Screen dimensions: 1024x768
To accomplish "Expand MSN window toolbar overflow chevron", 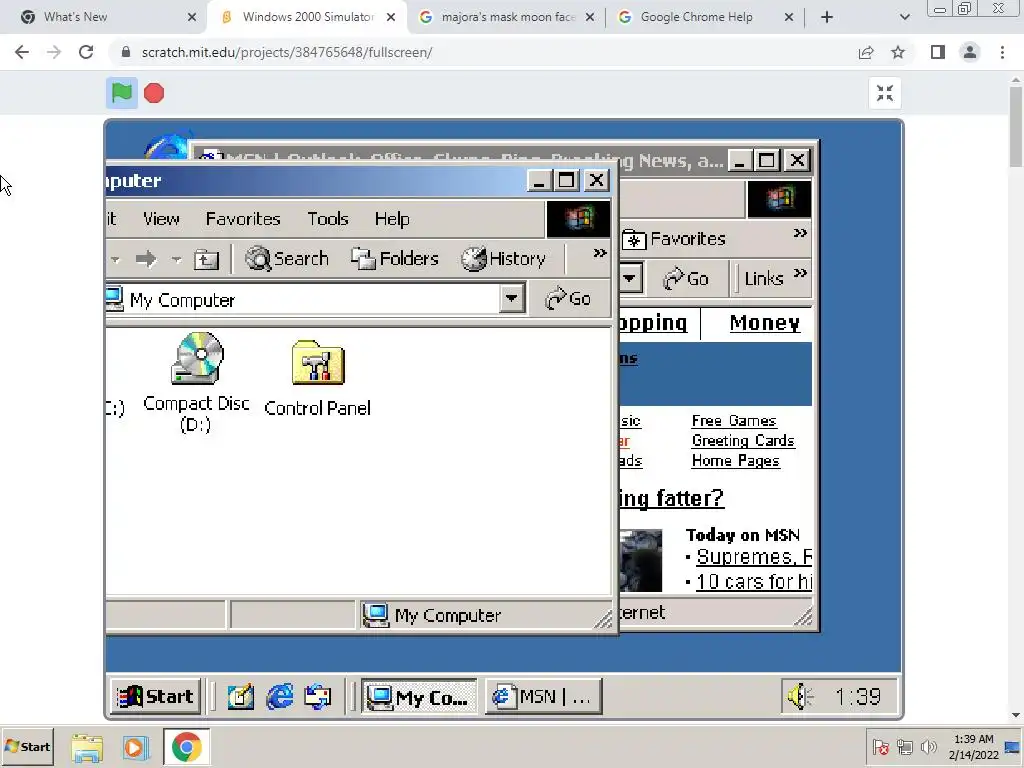I will (x=800, y=233).
